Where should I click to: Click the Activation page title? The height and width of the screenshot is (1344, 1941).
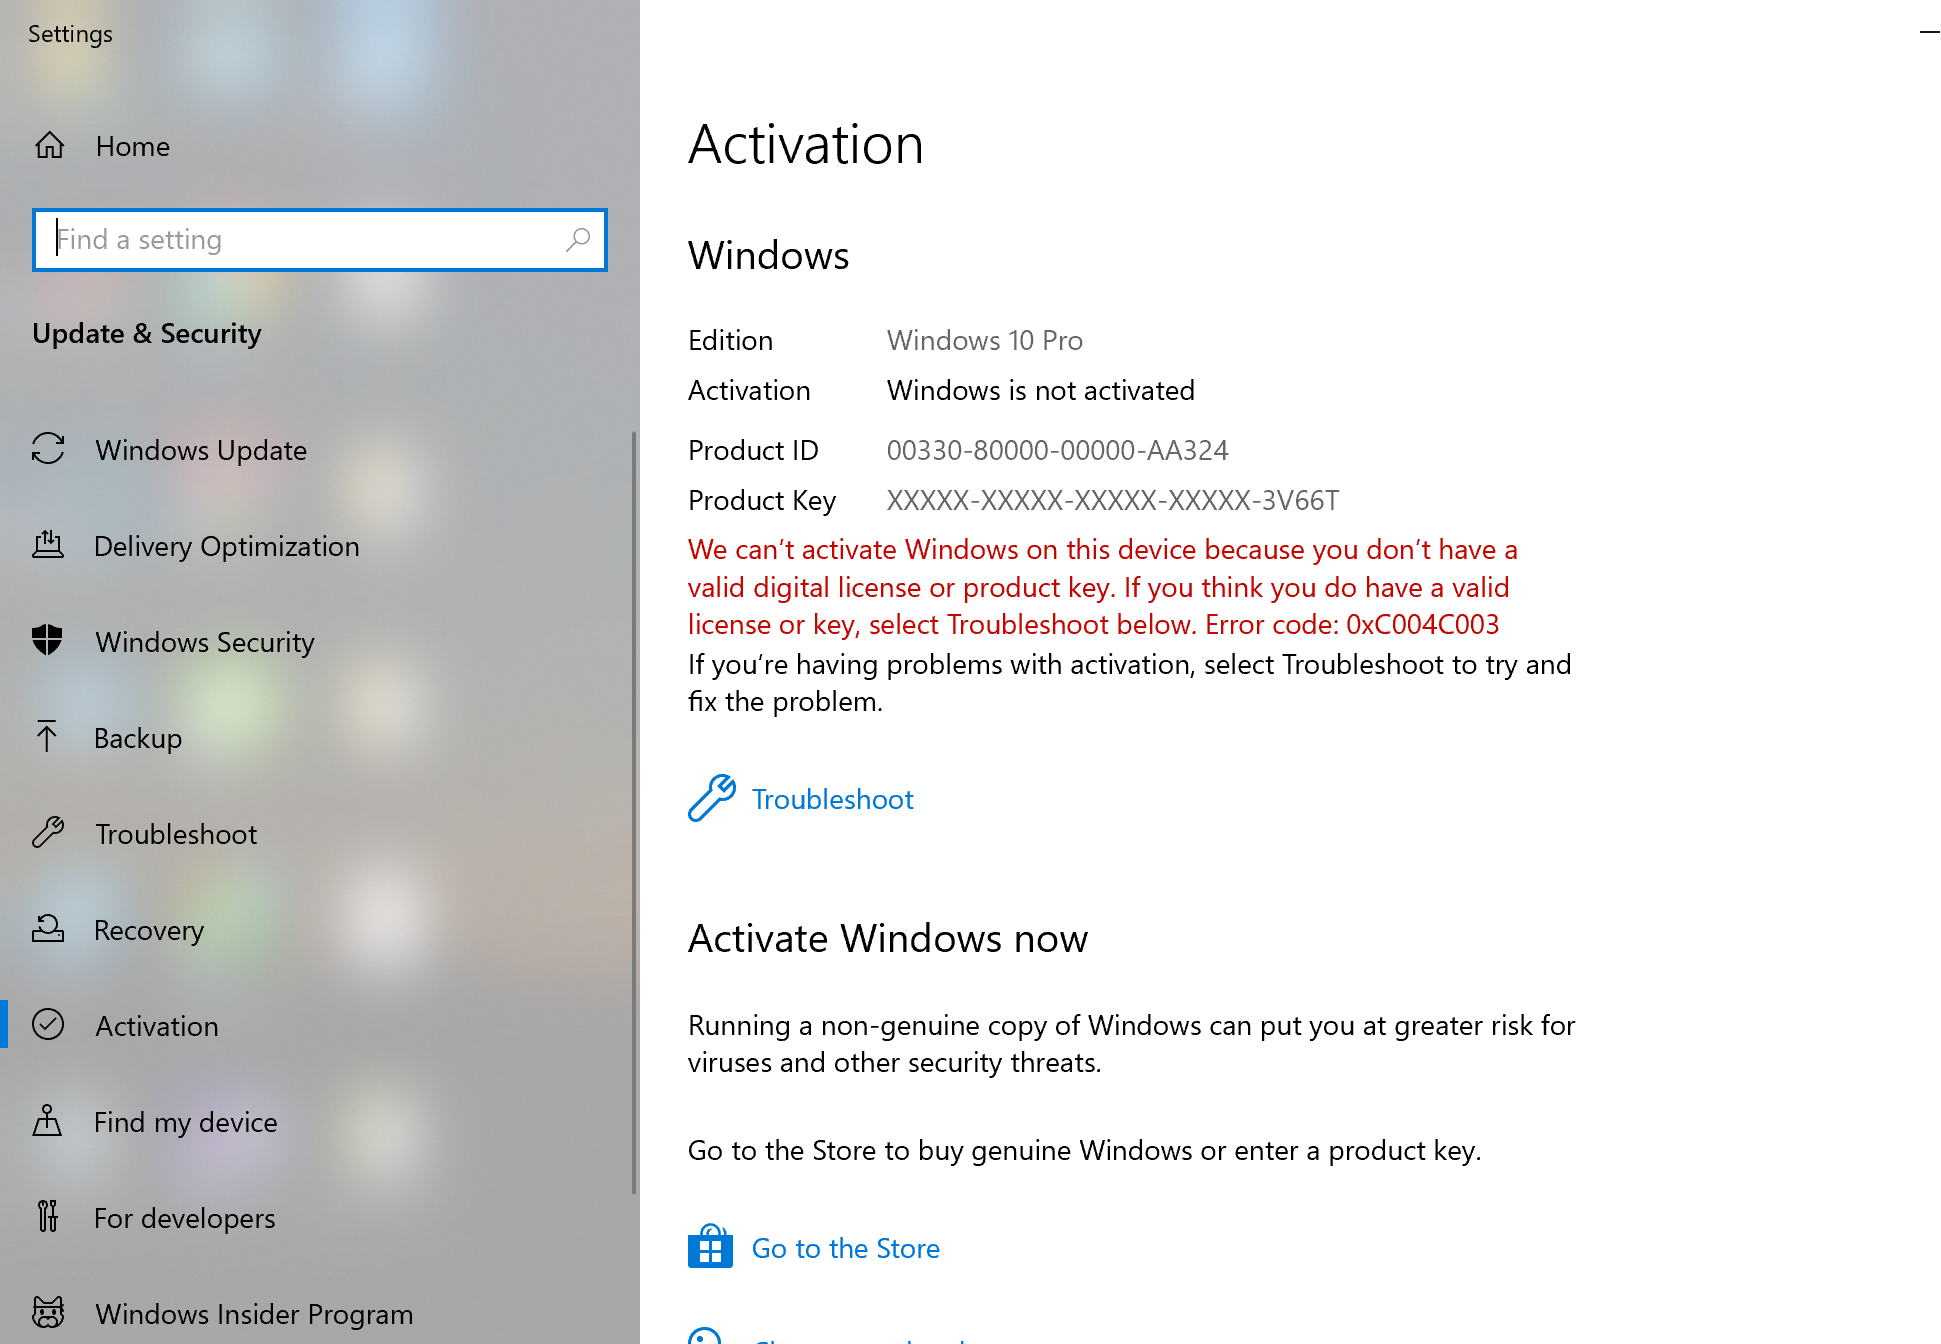click(805, 144)
